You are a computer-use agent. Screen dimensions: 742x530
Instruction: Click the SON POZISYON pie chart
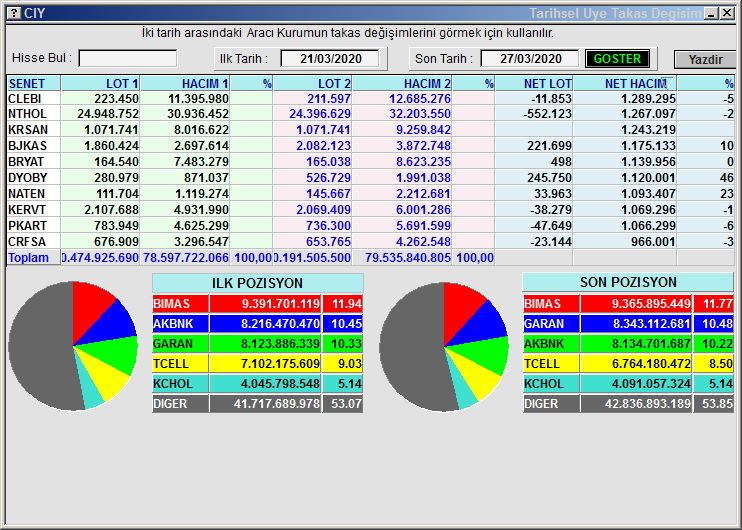[x=444, y=347]
